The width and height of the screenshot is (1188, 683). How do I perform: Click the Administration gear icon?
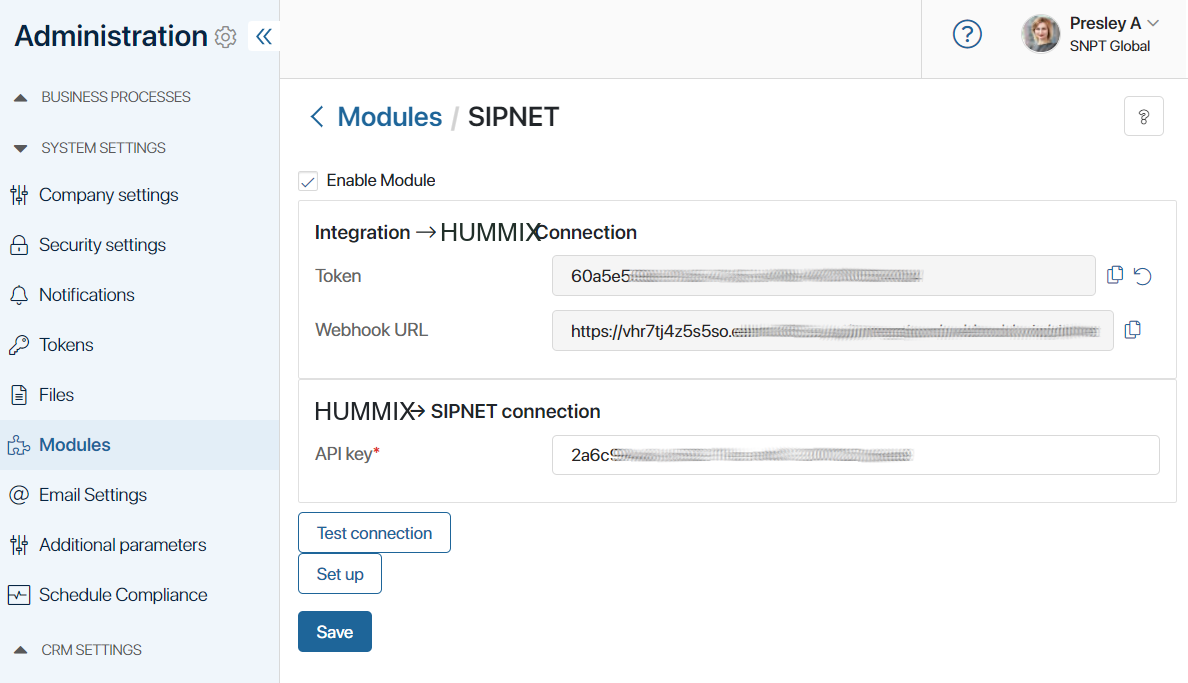point(226,36)
